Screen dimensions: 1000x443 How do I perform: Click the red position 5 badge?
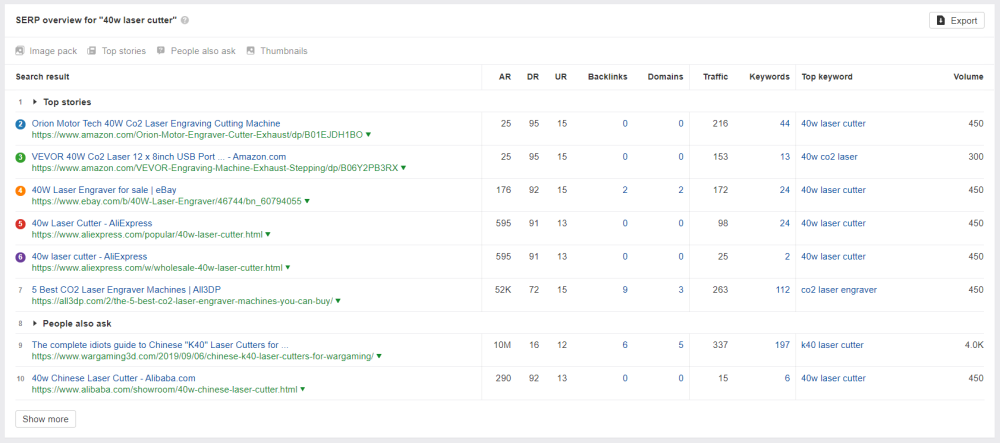pyautogui.click(x=20, y=223)
